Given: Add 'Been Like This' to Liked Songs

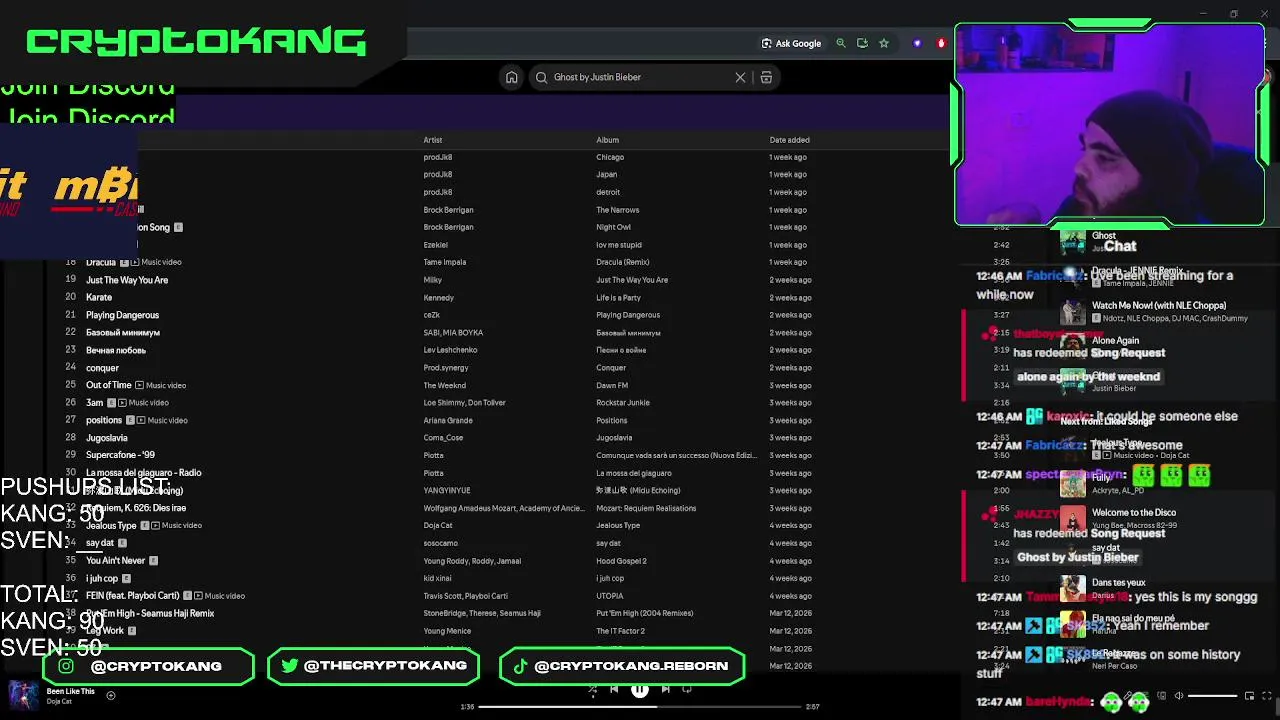Looking at the screenshot, I should [111, 696].
